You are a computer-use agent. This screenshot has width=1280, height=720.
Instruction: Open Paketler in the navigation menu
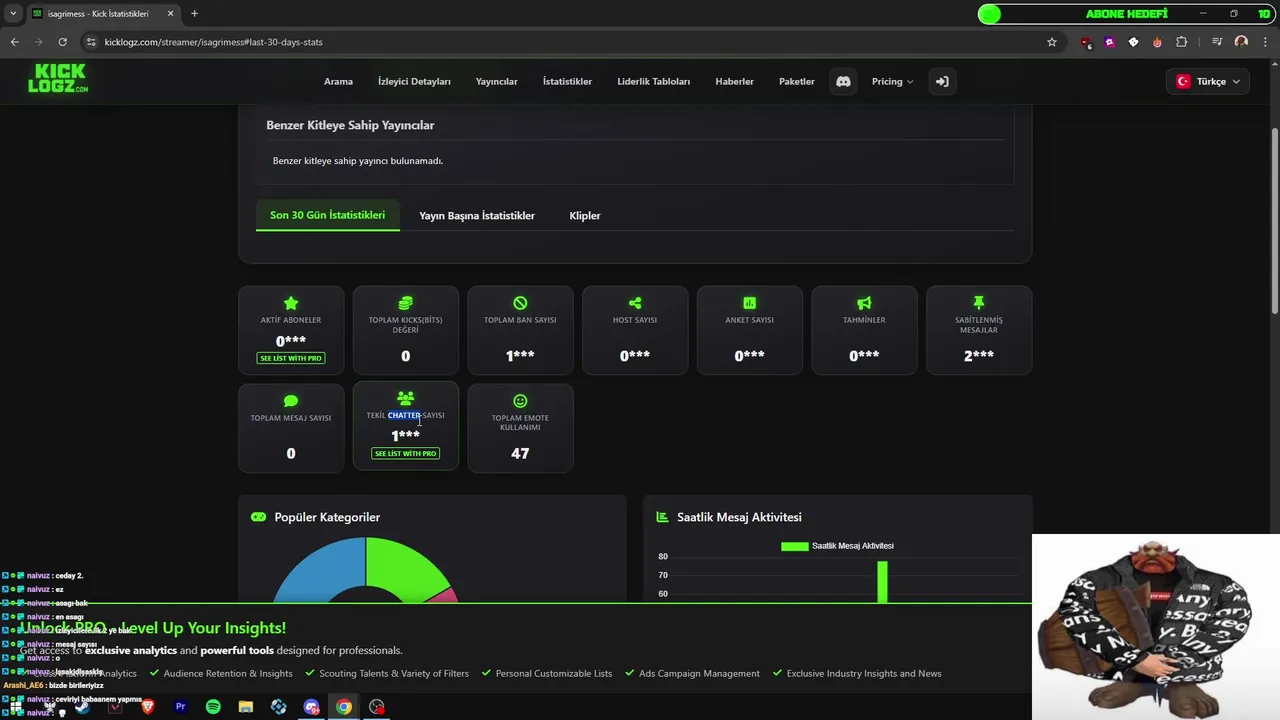(797, 81)
